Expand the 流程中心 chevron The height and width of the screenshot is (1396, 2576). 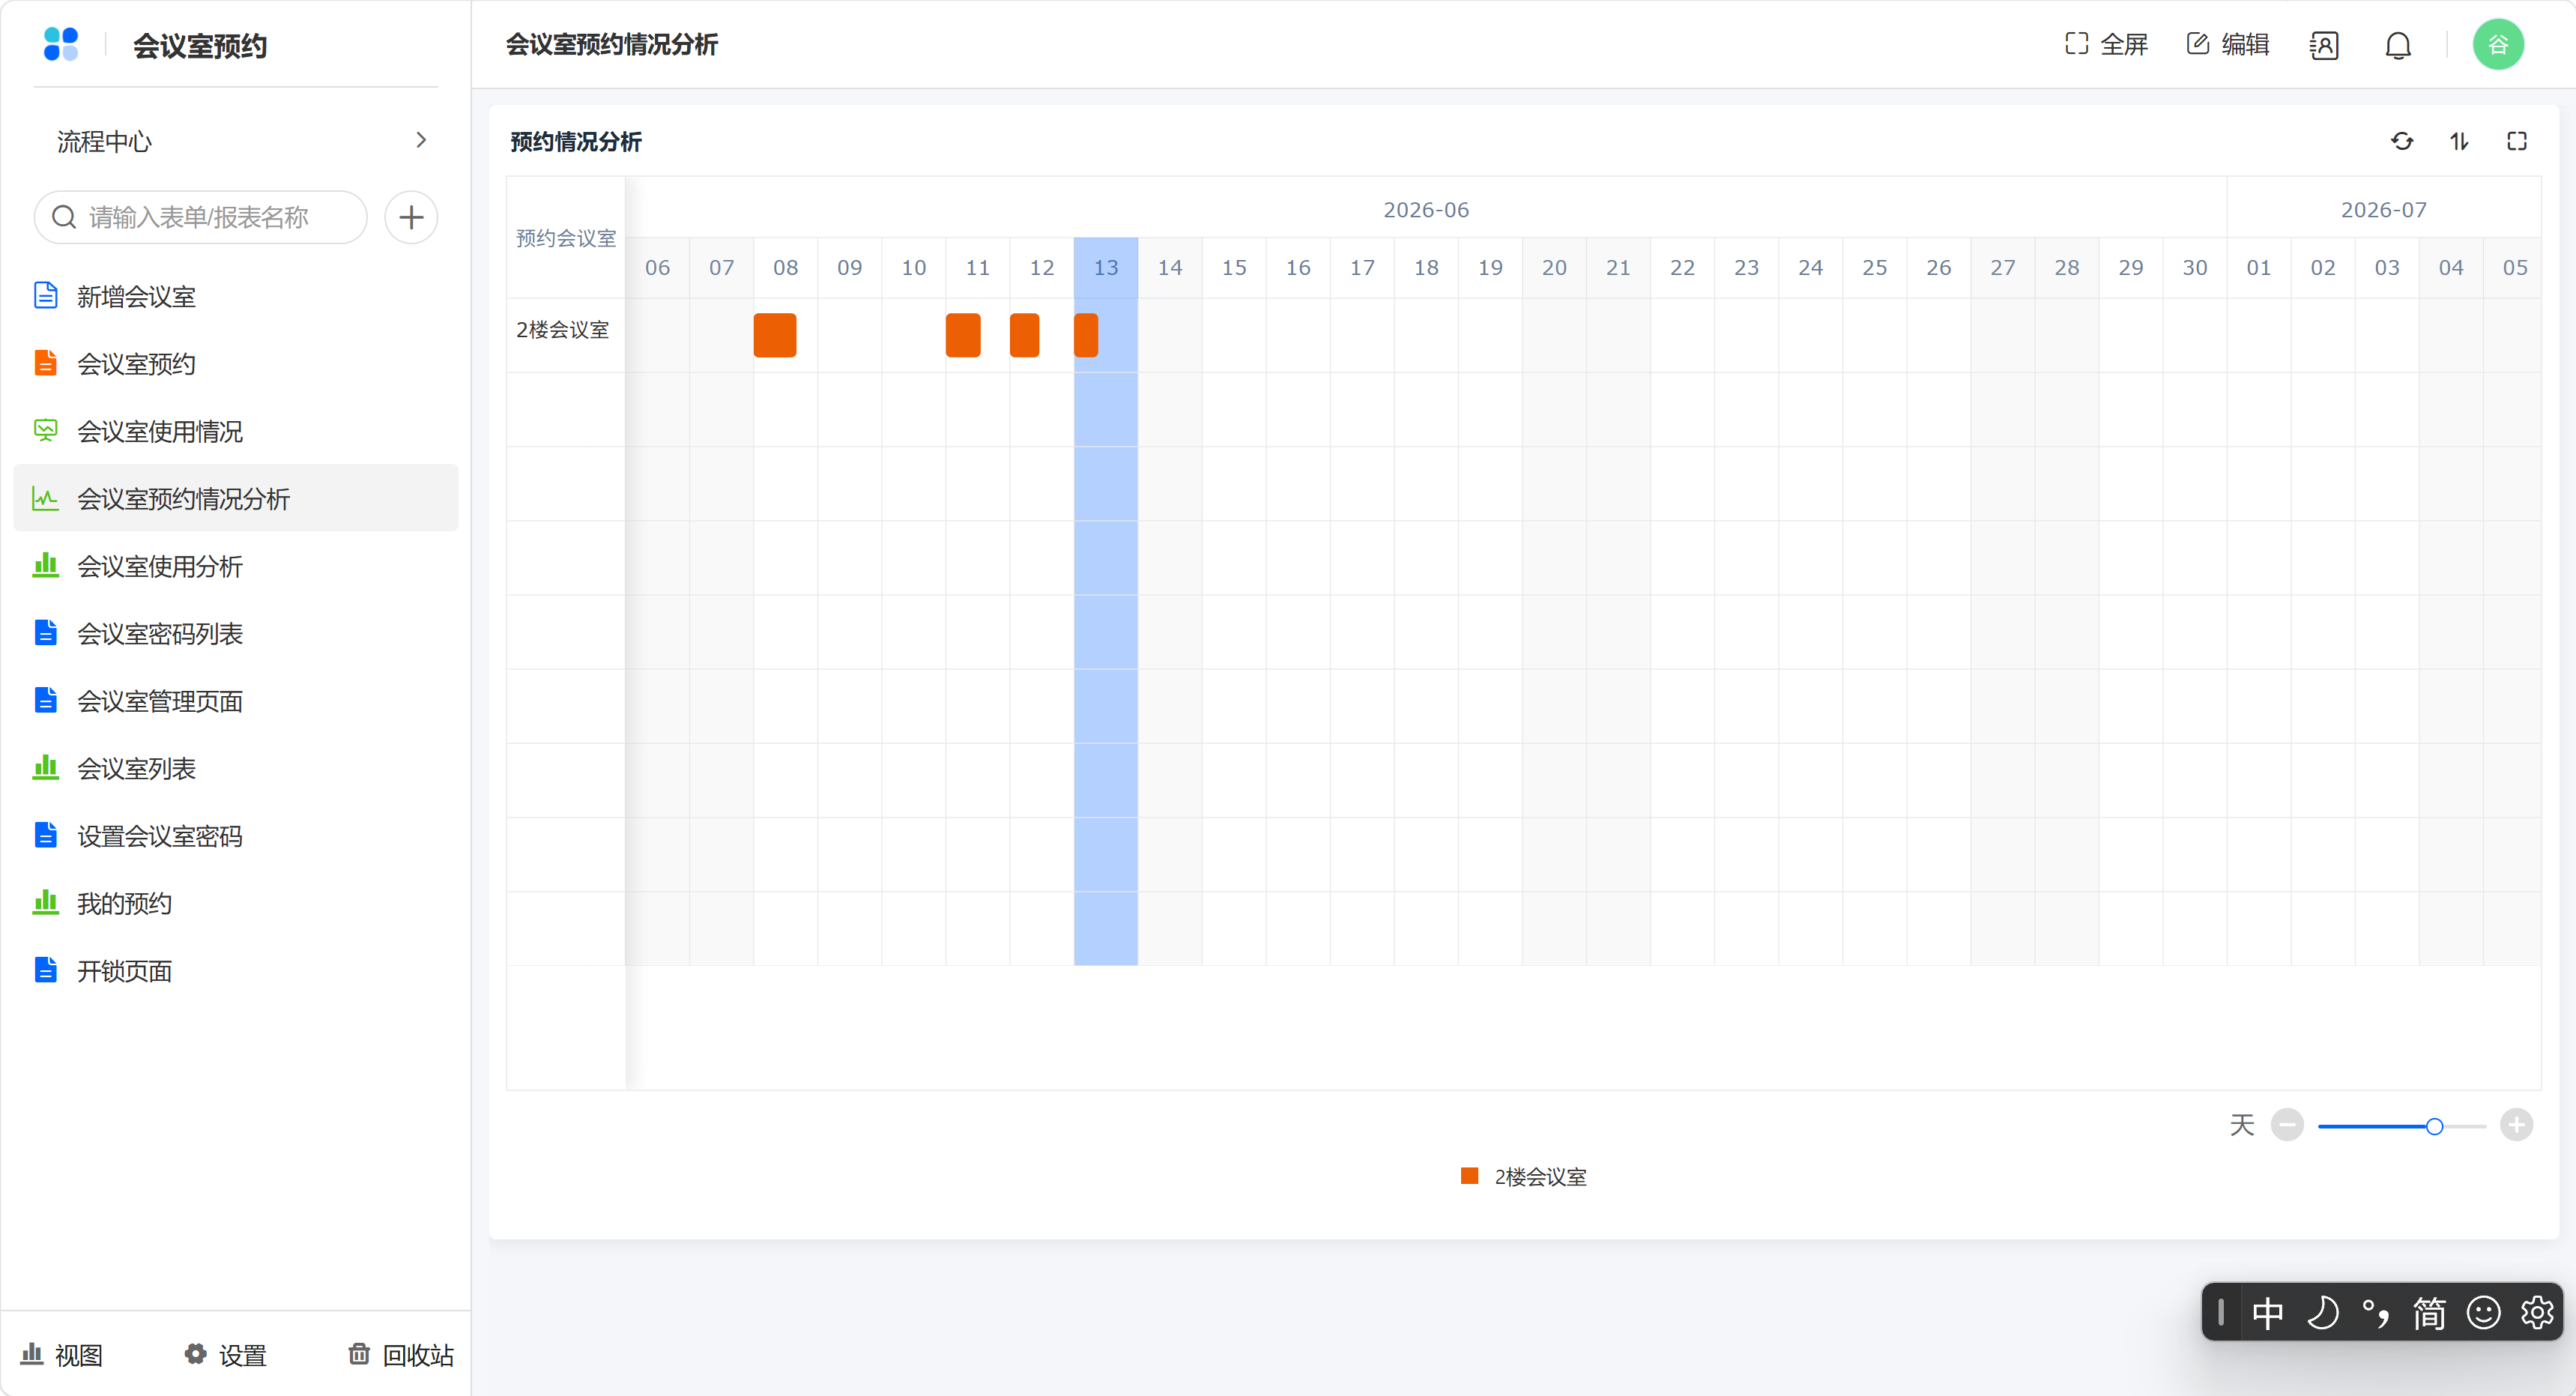click(421, 140)
